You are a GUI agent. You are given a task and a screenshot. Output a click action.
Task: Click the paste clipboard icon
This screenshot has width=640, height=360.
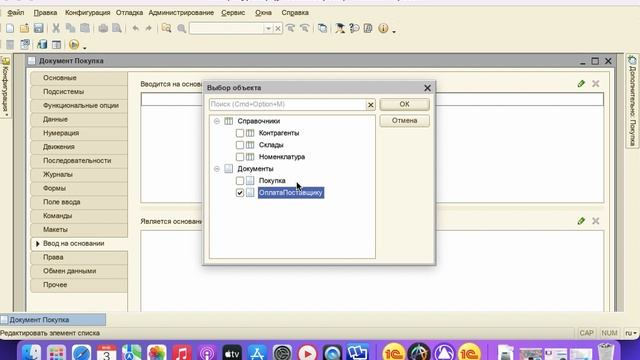tap(85, 28)
